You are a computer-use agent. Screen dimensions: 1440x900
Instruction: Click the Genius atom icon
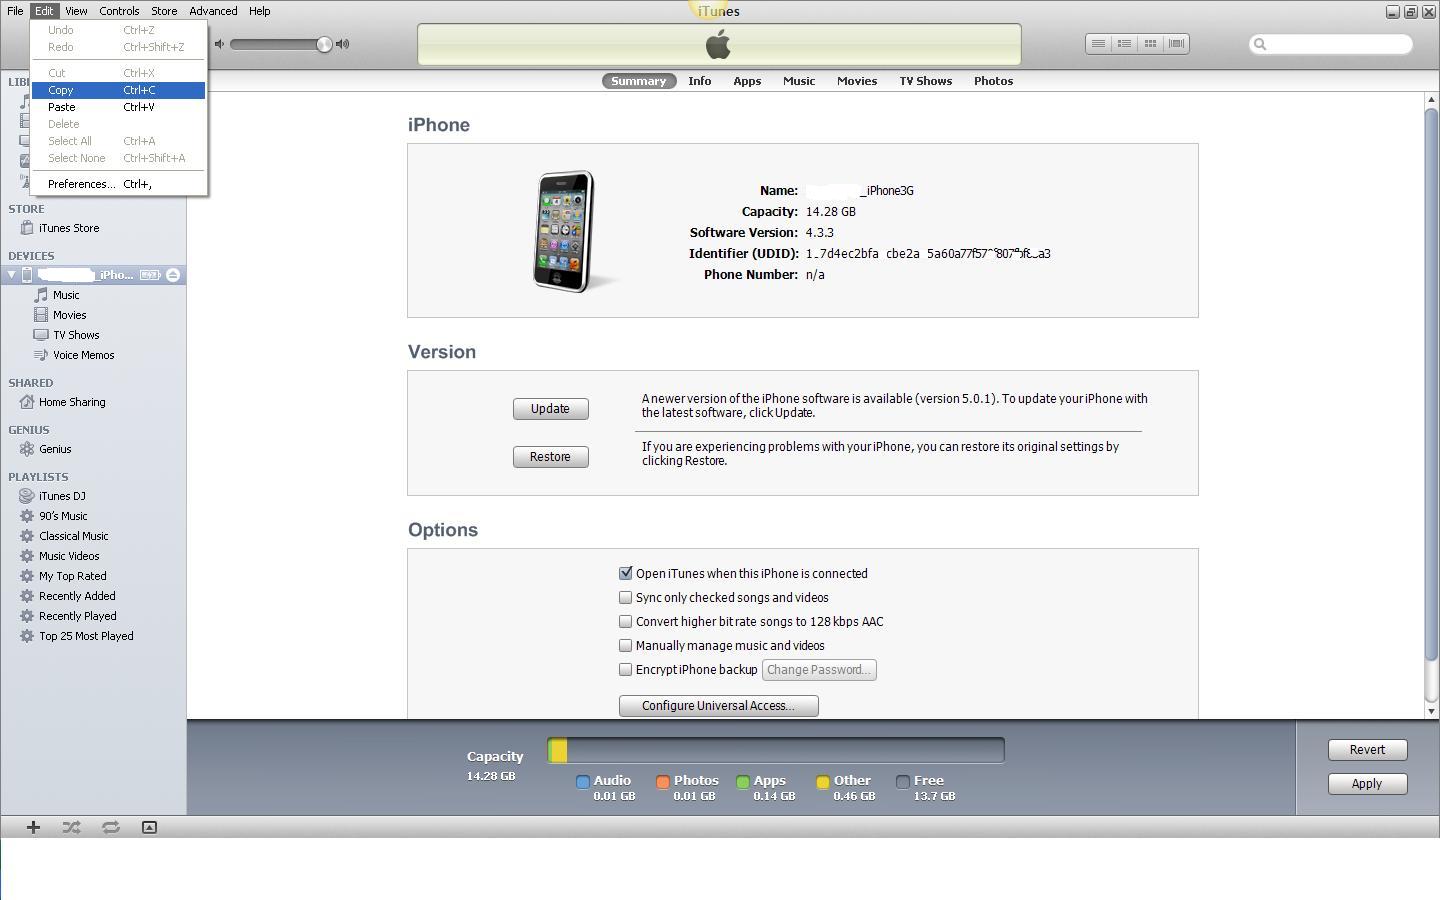pyautogui.click(x=27, y=449)
